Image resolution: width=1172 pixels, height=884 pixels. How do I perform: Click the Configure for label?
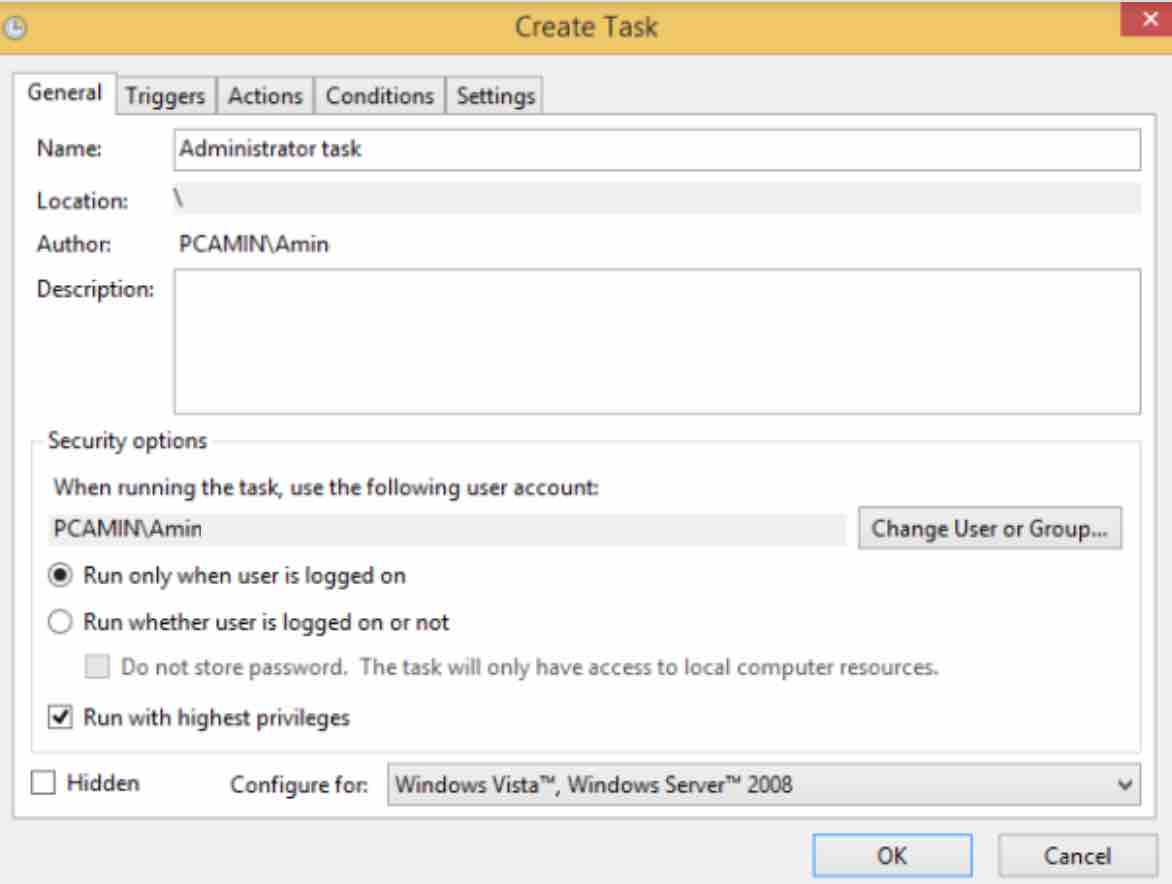[x=299, y=785]
